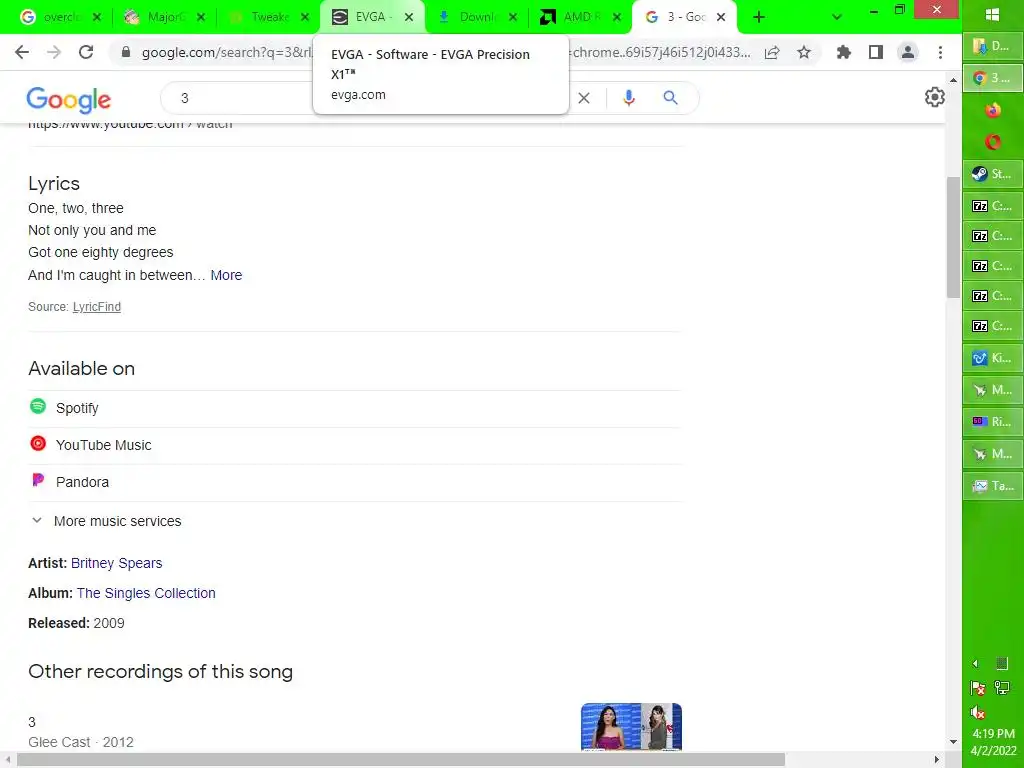Go to Google home via the logo
The height and width of the screenshot is (768, 1024).
coord(69,99)
